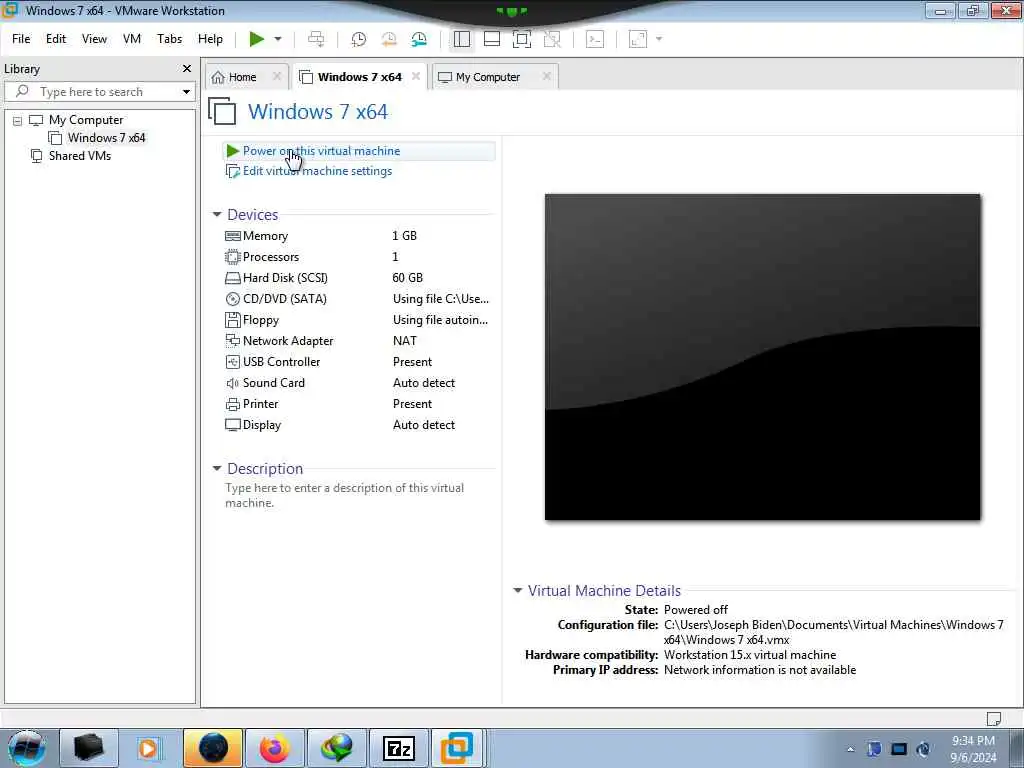Screen dimensions: 1024x768
Task: Toggle the library sidebar toolbar icon
Action: point(462,39)
